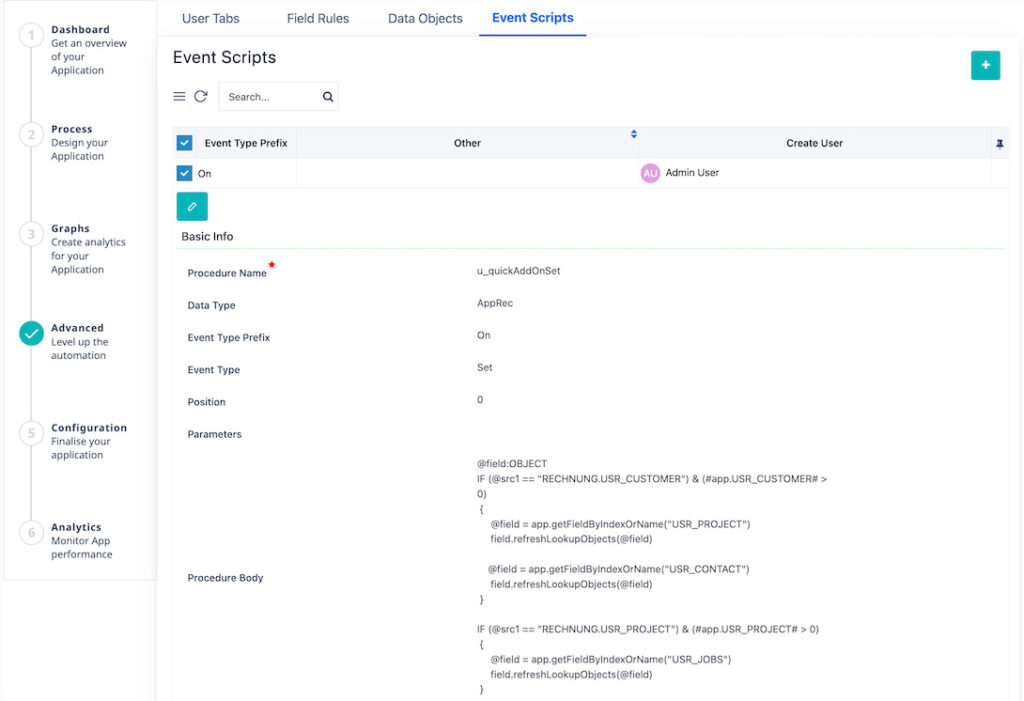The image size is (1024, 701).
Task: Click the Advanced step checkmark circle
Action: tap(31, 333)
